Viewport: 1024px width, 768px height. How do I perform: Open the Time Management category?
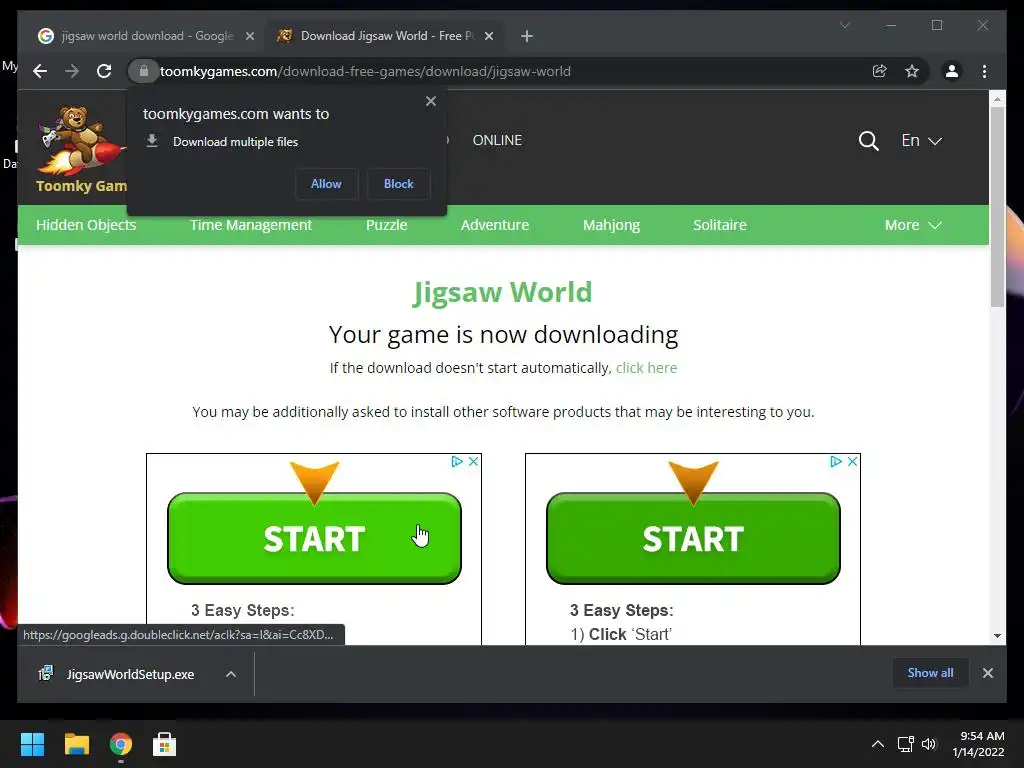[251, 225]
